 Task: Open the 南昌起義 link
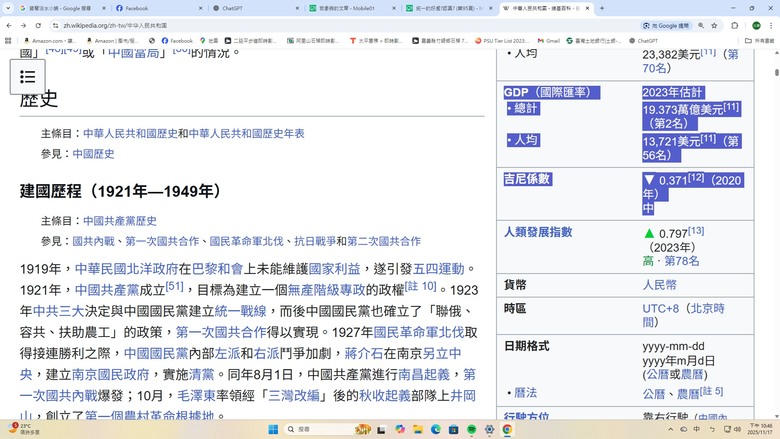(x=424, y=374)
